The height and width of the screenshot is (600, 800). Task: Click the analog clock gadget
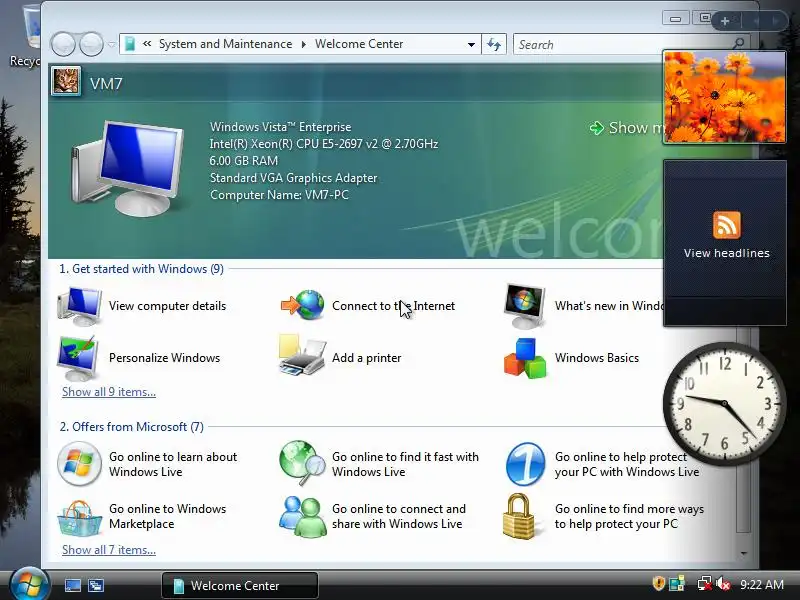[724, 403]
